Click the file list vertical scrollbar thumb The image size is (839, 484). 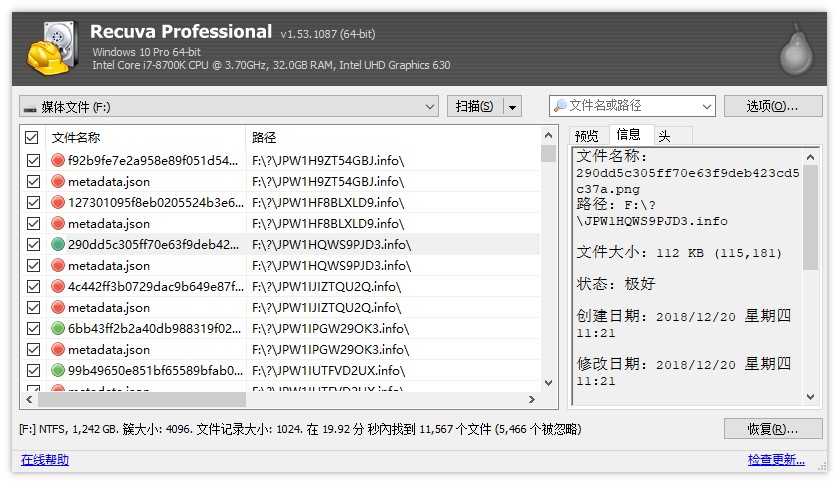point(548,153)
